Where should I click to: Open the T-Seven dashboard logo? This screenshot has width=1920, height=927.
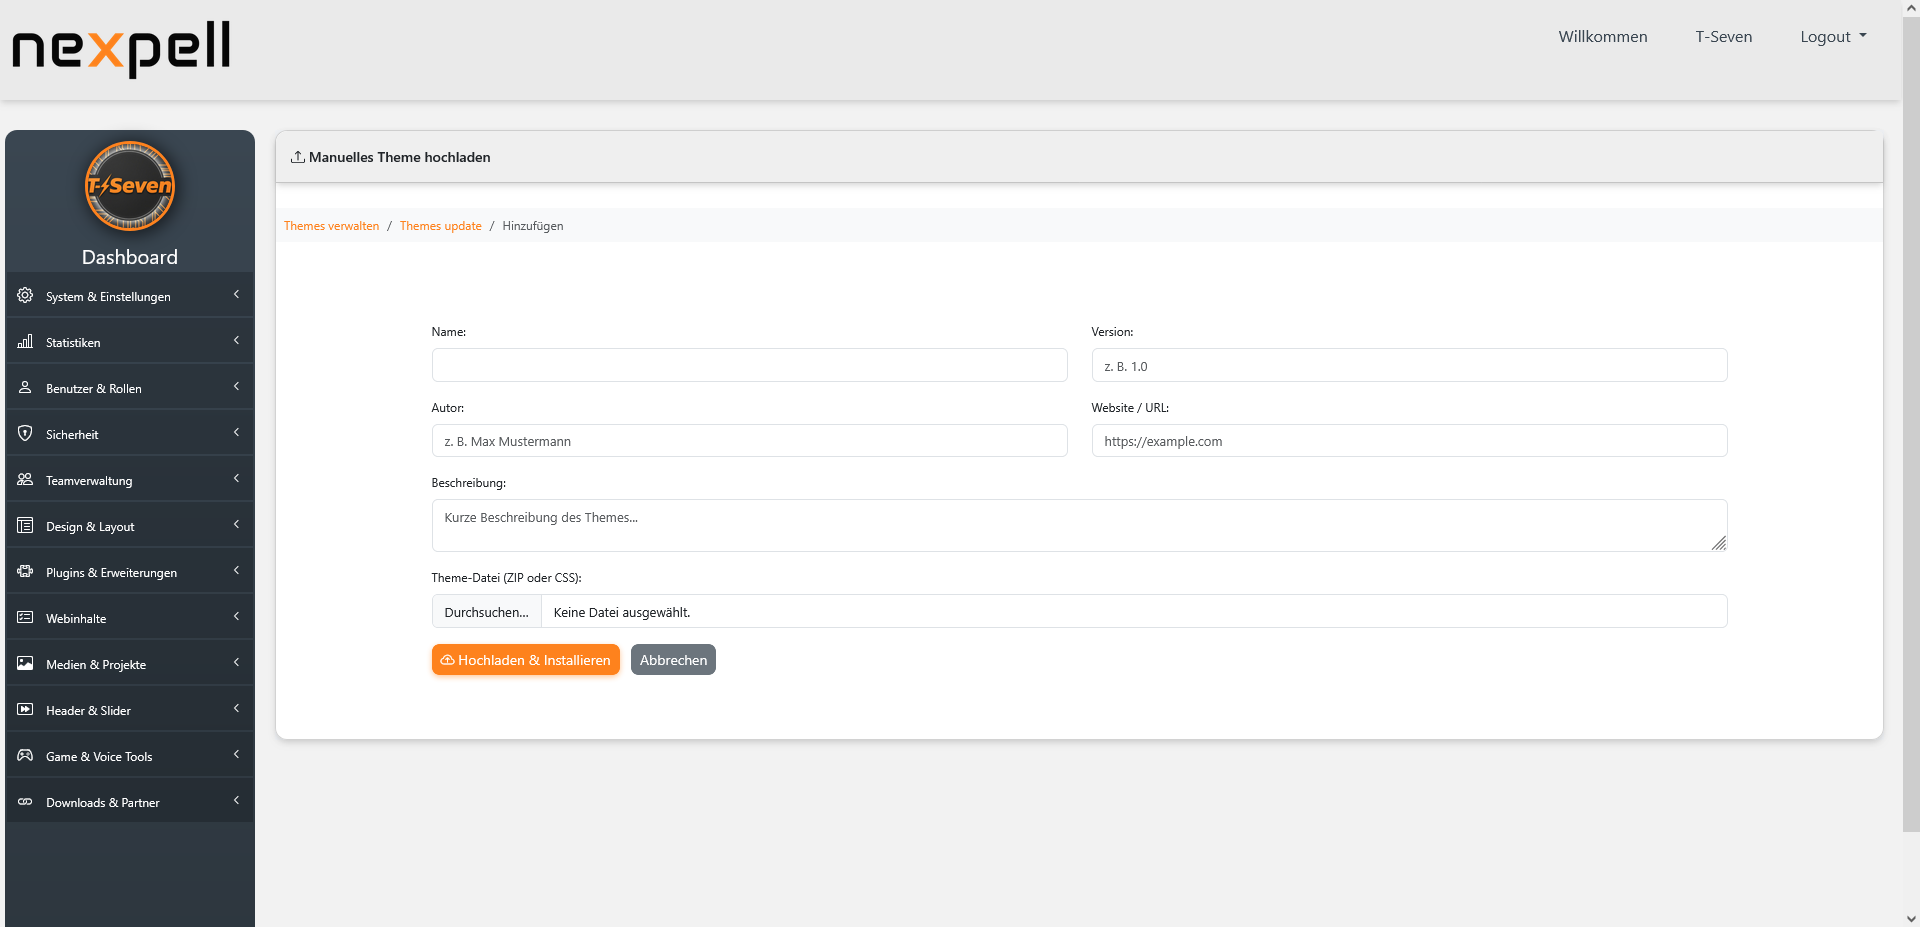[129, 186]
